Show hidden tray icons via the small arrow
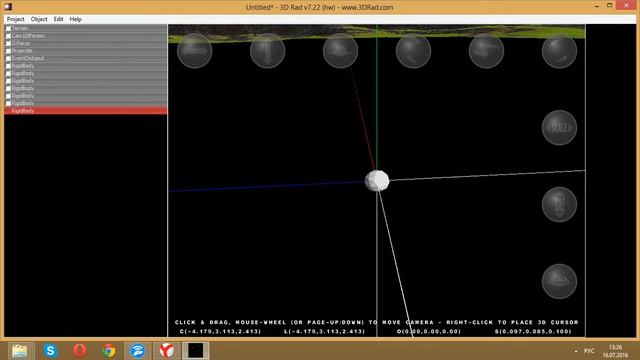The image size is (640, 360). pos(576,351)
